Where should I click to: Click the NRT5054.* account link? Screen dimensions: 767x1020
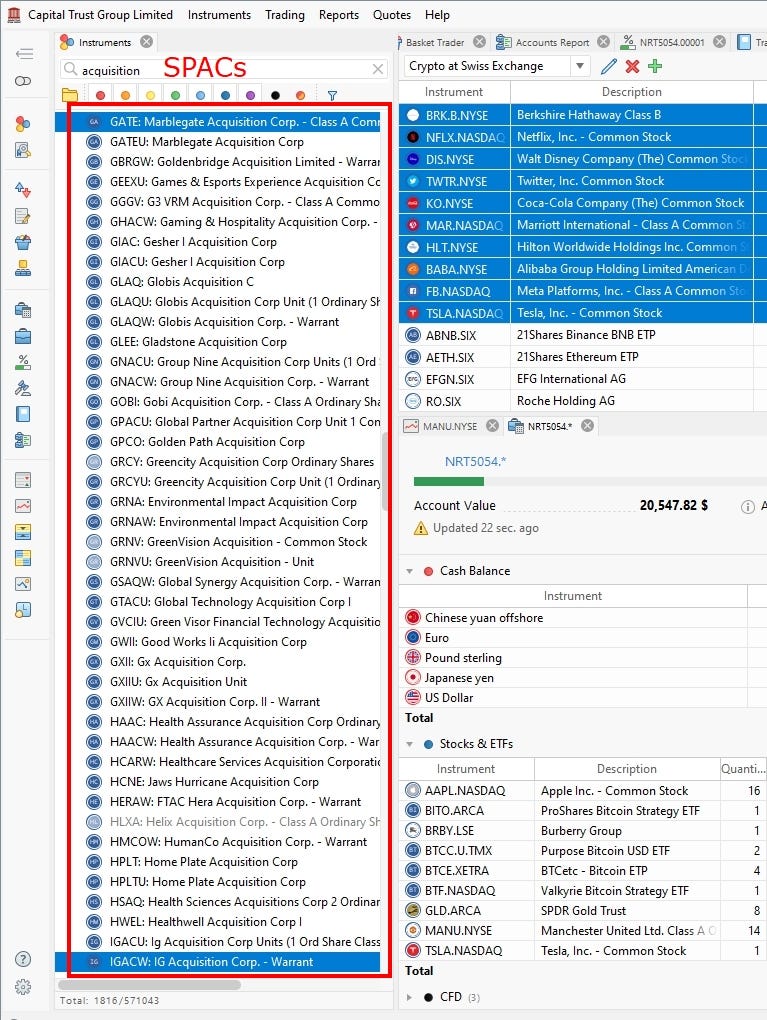pyautogui.click(x=476, y=462)
